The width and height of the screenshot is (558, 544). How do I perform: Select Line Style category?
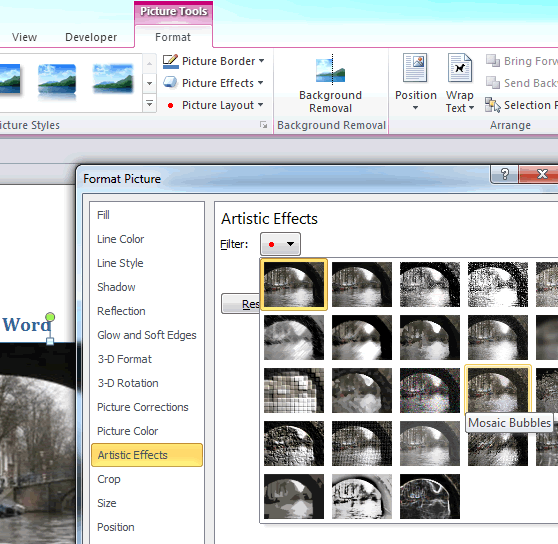pos(147,263)
